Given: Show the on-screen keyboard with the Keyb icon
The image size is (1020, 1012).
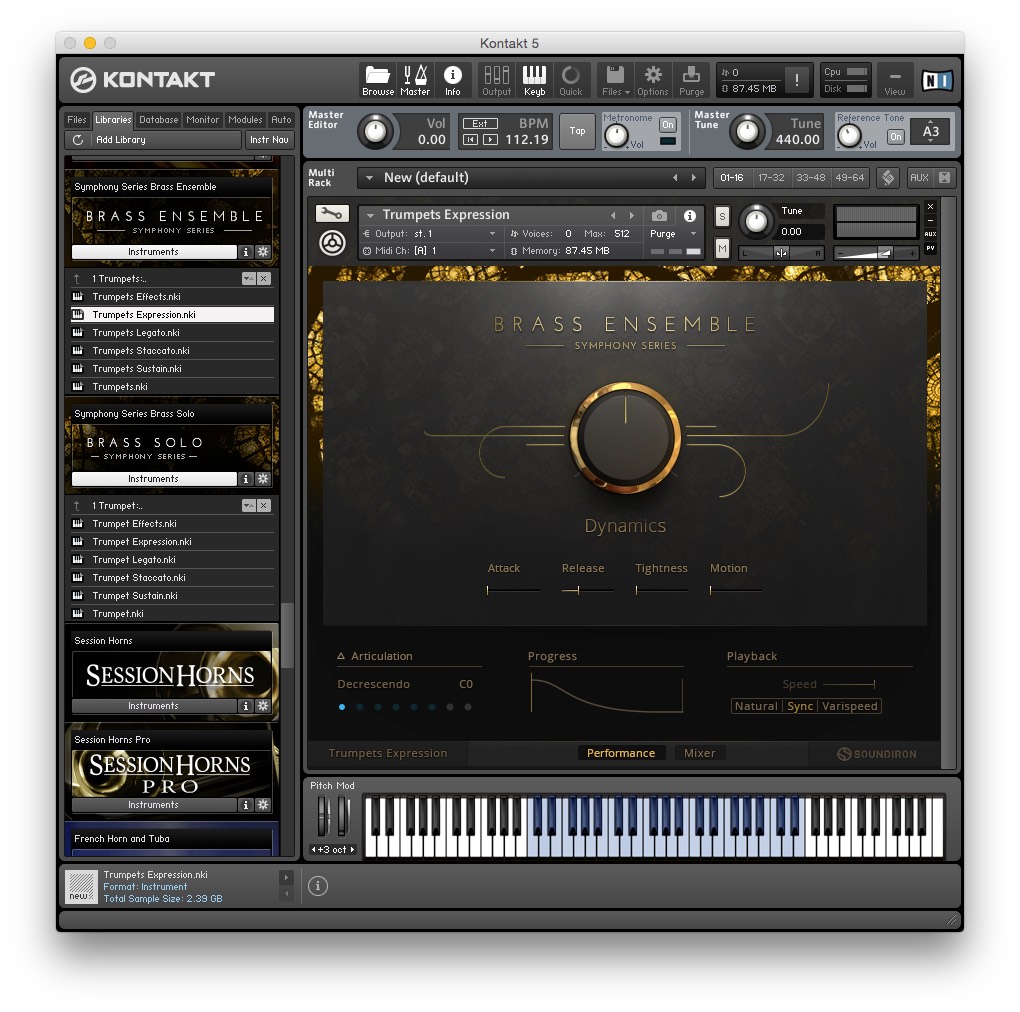Looking at the screenshot, I should coord(534,80).
